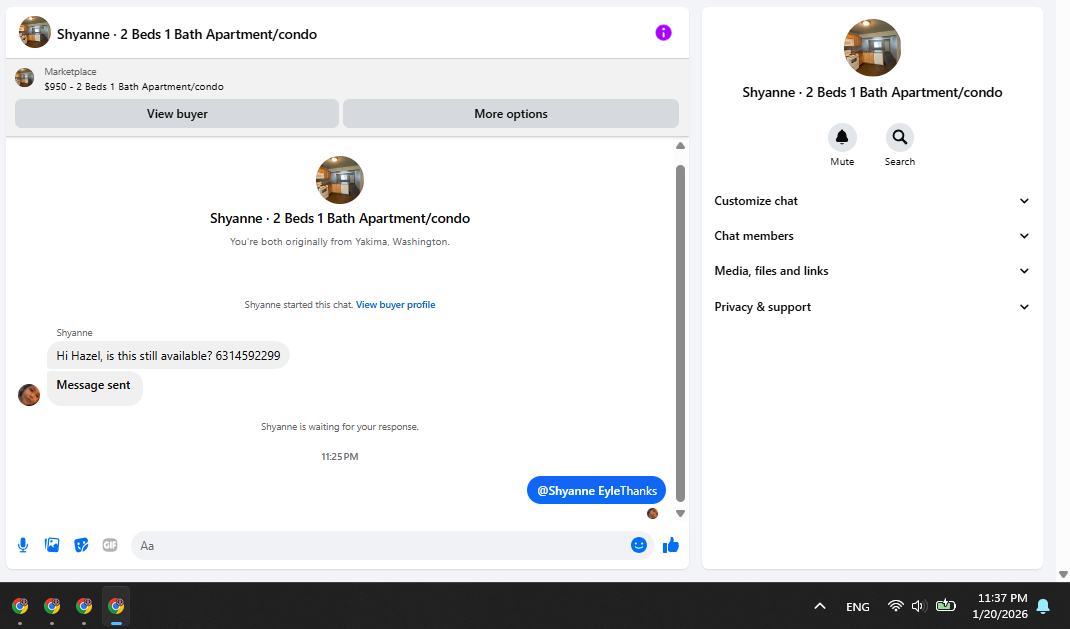Click the chat scrollbar thumb
The height and width of the screenshot is (629, 1070).
(680, 333)
